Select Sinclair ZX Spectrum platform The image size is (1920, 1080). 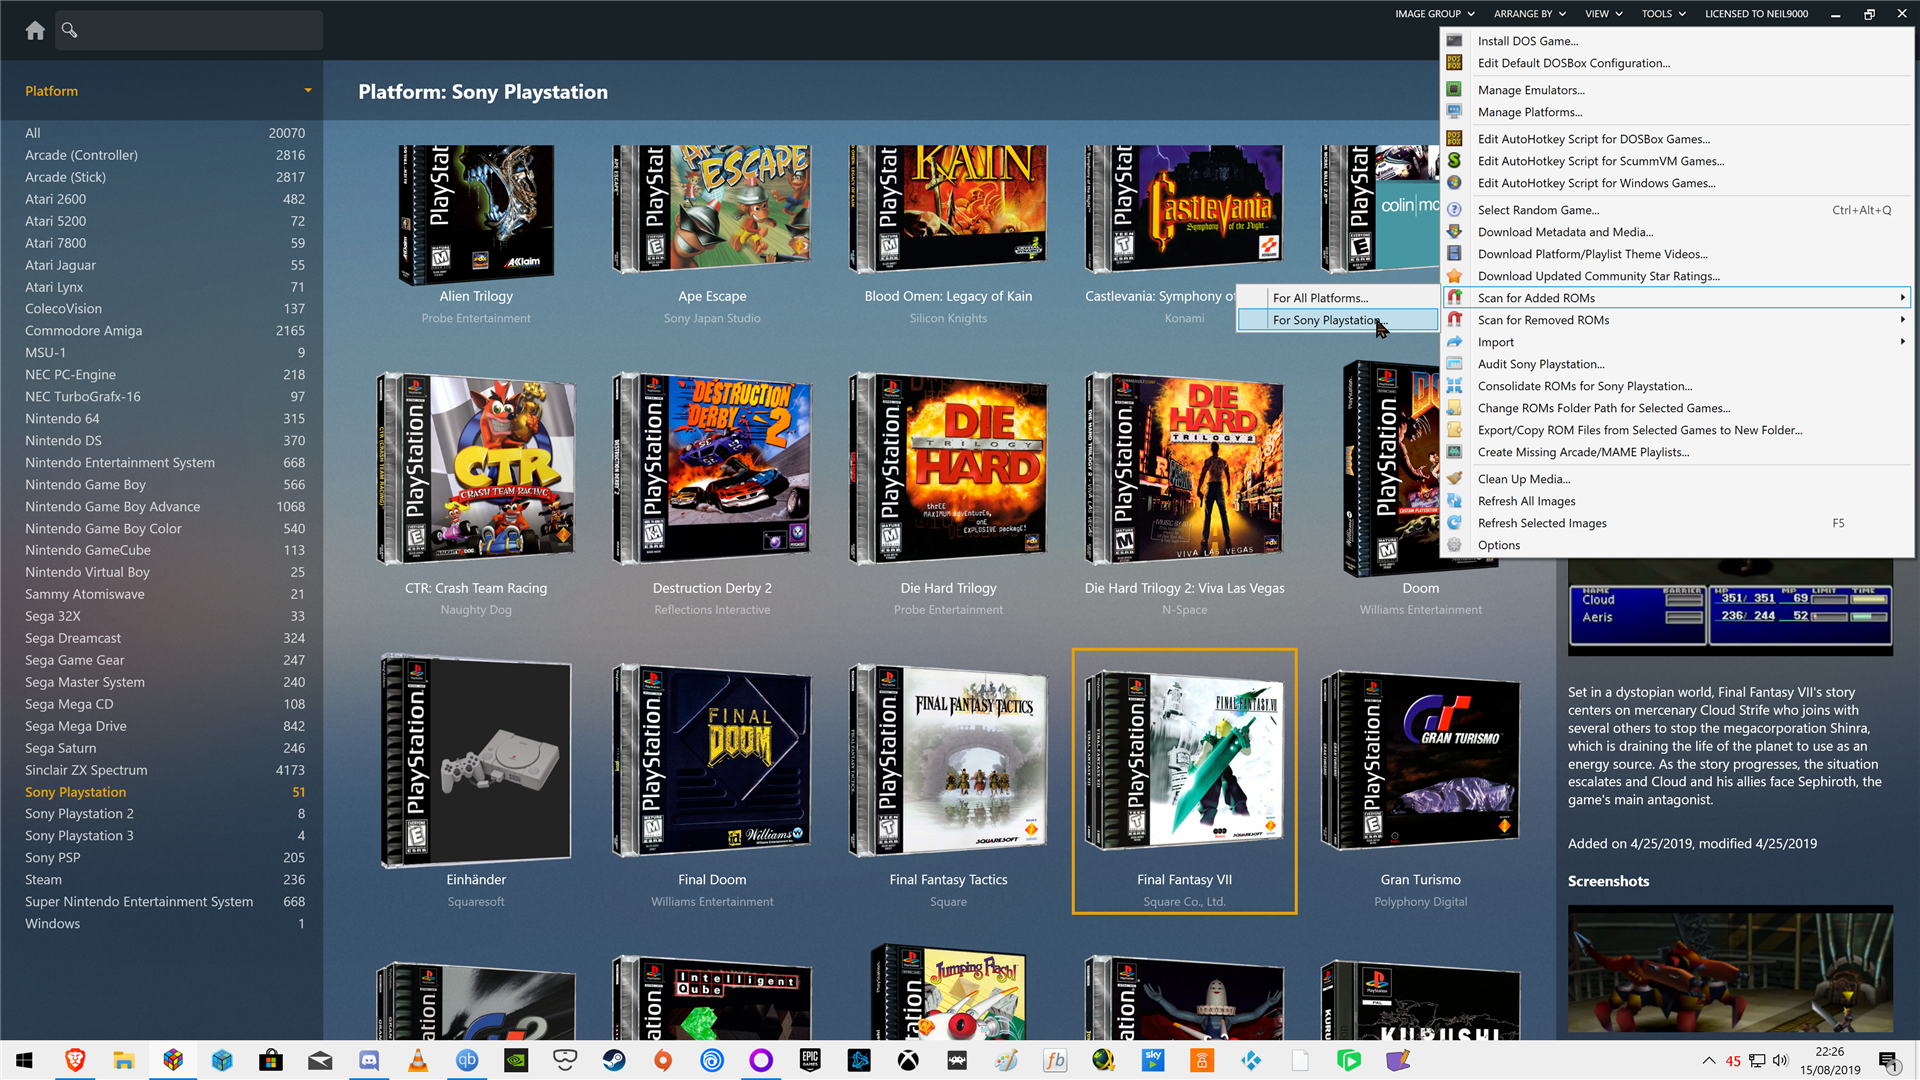(x=165, y=770)
